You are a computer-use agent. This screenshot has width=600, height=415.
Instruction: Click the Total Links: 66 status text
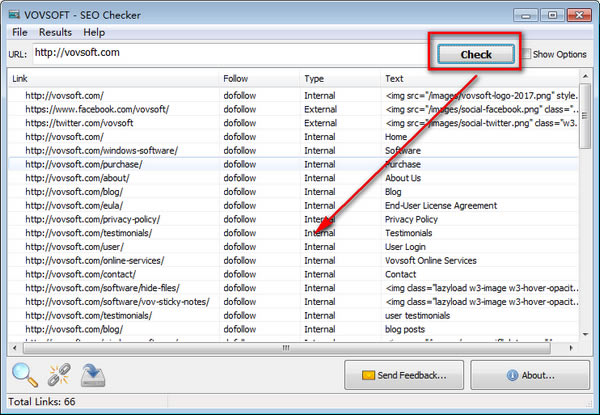(42, 402)
